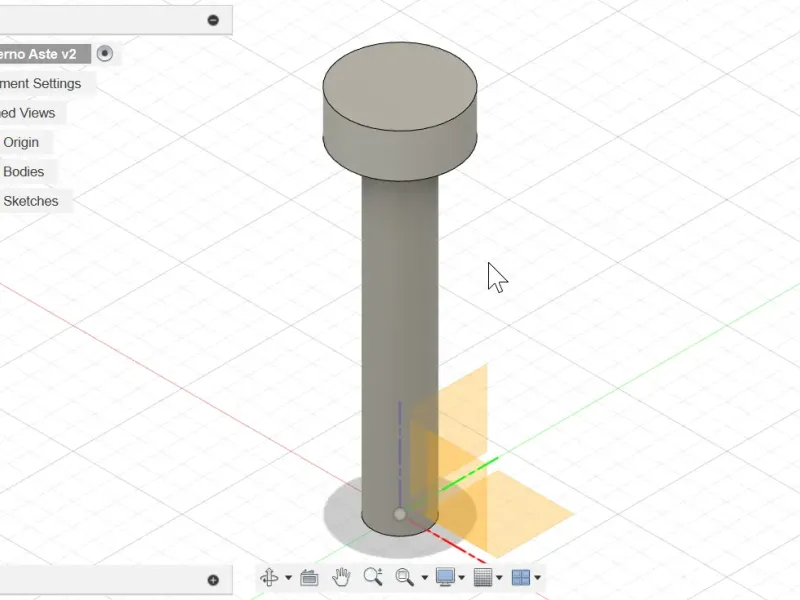The height and width of the screenshot is (600, 800).
Task: Select the Pan hand tool
Action: (341, 577)
